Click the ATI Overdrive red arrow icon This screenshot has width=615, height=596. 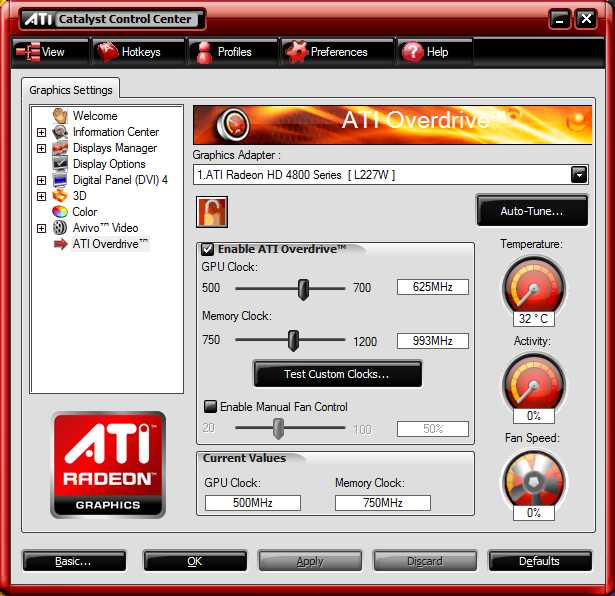(60, 244)
